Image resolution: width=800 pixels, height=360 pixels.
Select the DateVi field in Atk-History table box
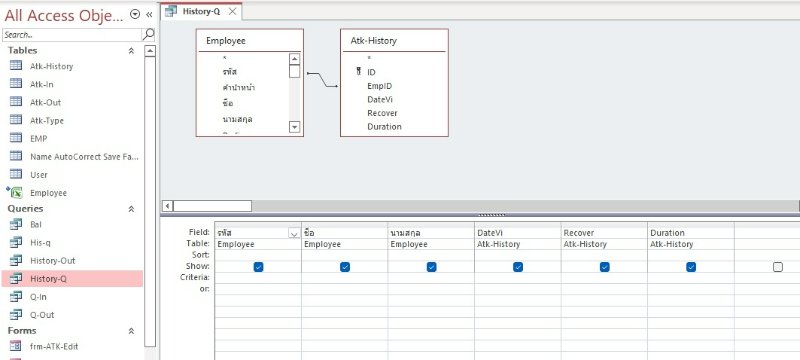click(380, 99)
